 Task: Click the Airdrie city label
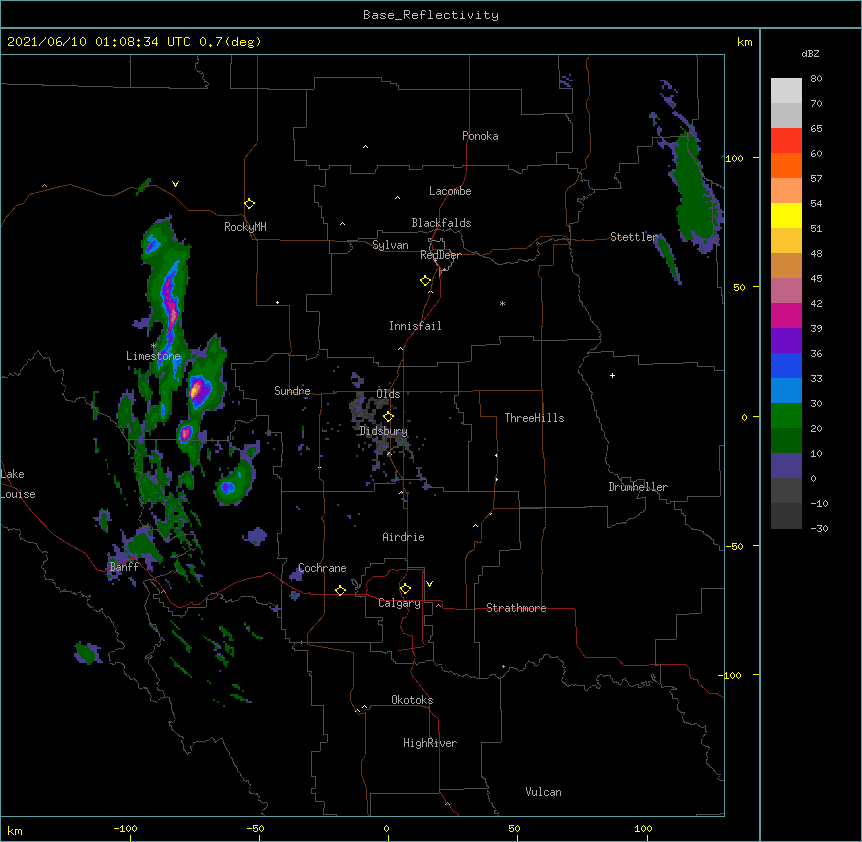point(403,537)
